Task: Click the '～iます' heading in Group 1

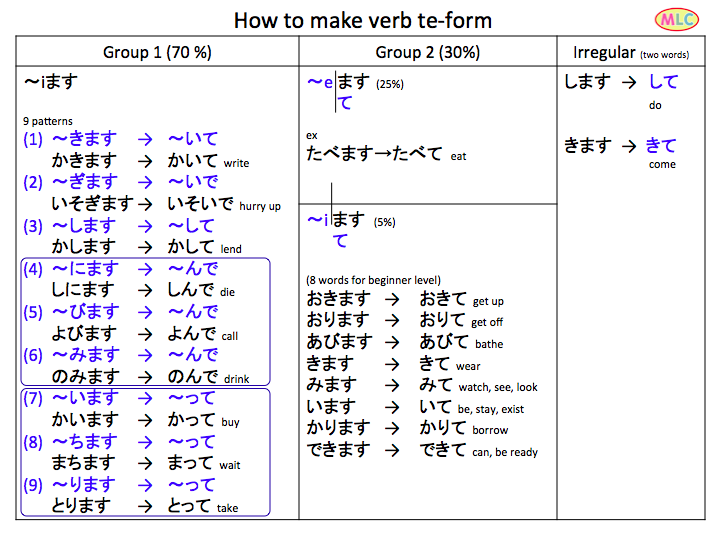Action: [x=51, y=82]
